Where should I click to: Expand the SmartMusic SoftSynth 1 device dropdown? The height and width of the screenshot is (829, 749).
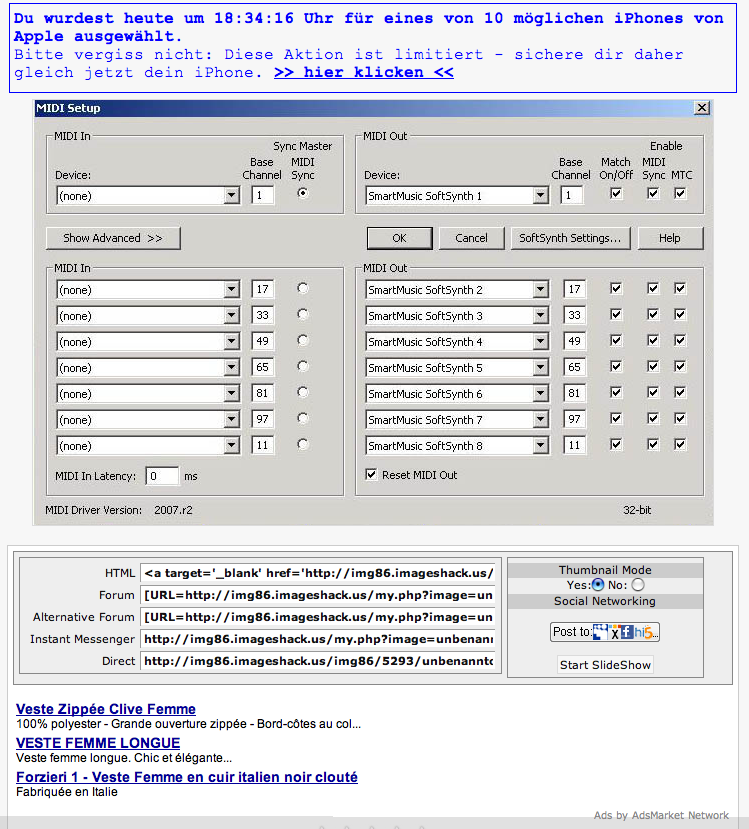click(541, 196)
